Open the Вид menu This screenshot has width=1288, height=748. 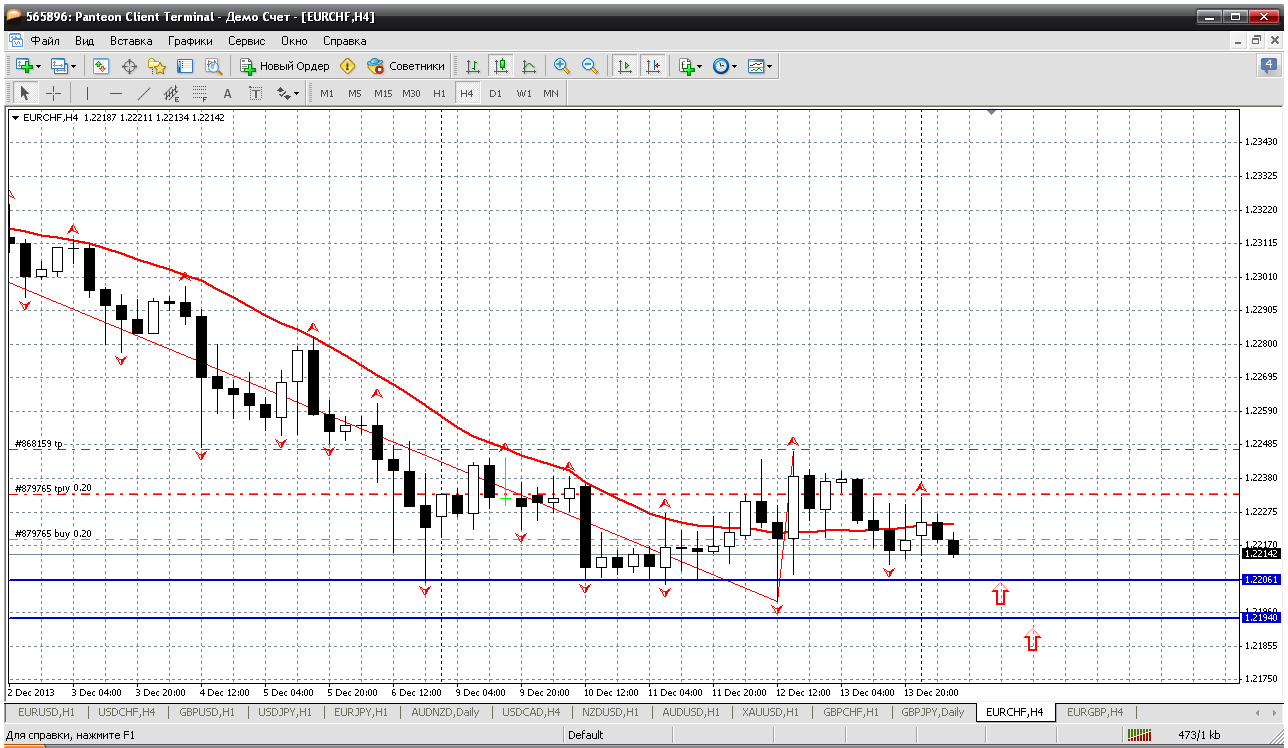click(85, 41)
